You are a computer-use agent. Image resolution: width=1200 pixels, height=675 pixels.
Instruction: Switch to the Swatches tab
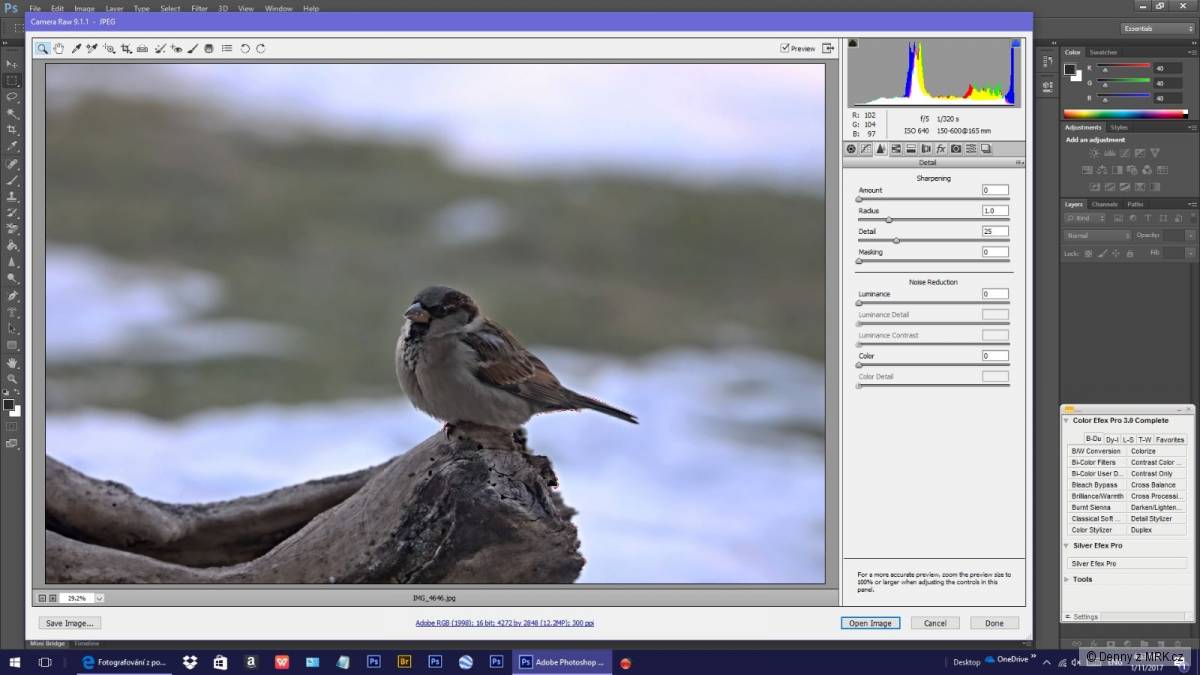(1103, 52)
